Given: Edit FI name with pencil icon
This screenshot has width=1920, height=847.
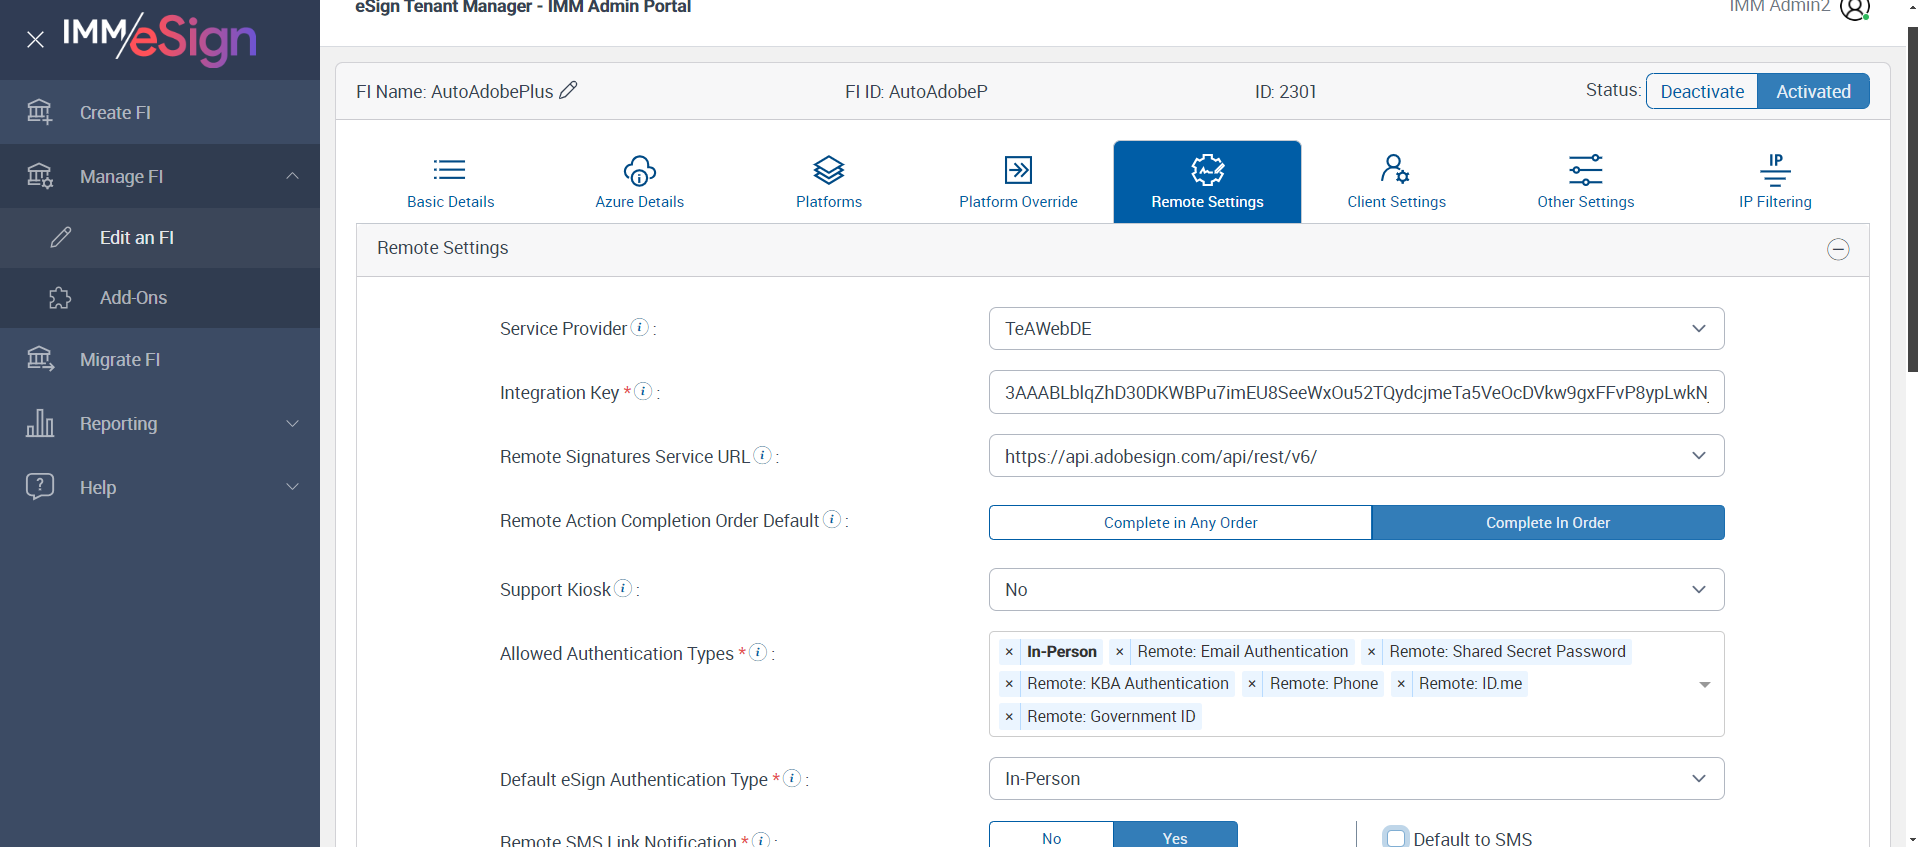Looking at the screenshot, I should 568,90.
